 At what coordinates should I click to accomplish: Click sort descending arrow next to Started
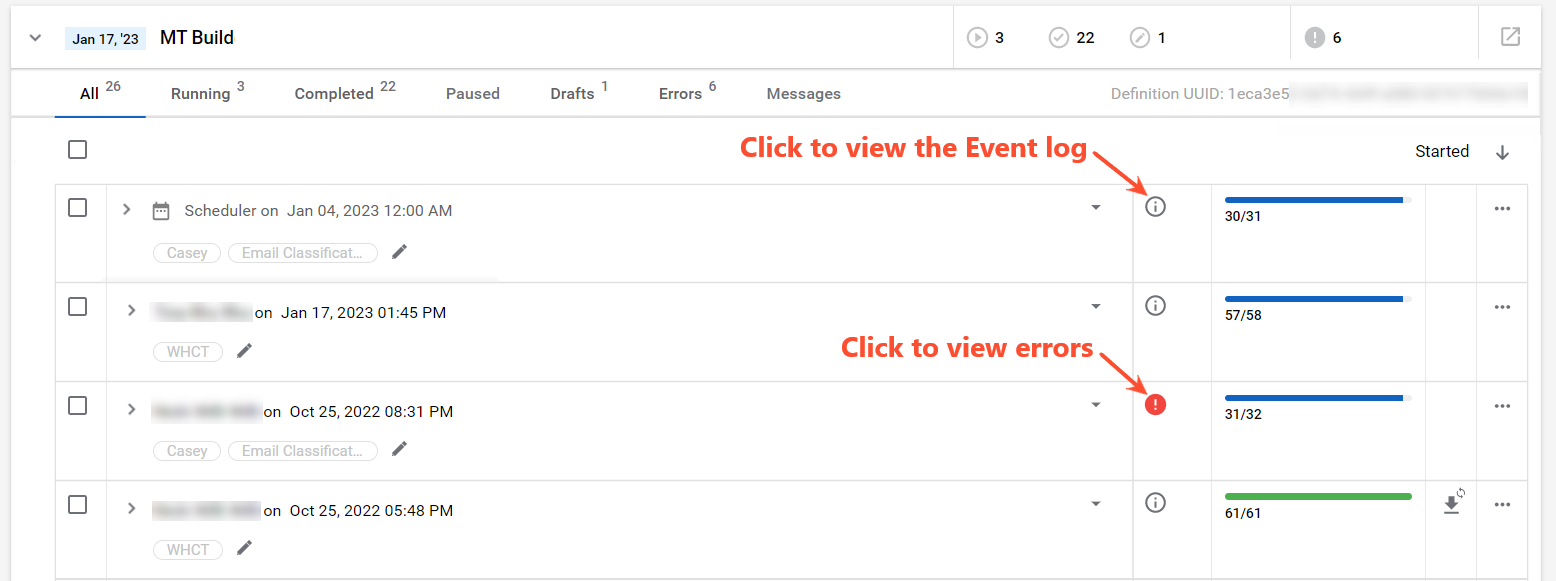click(1502, 152)
